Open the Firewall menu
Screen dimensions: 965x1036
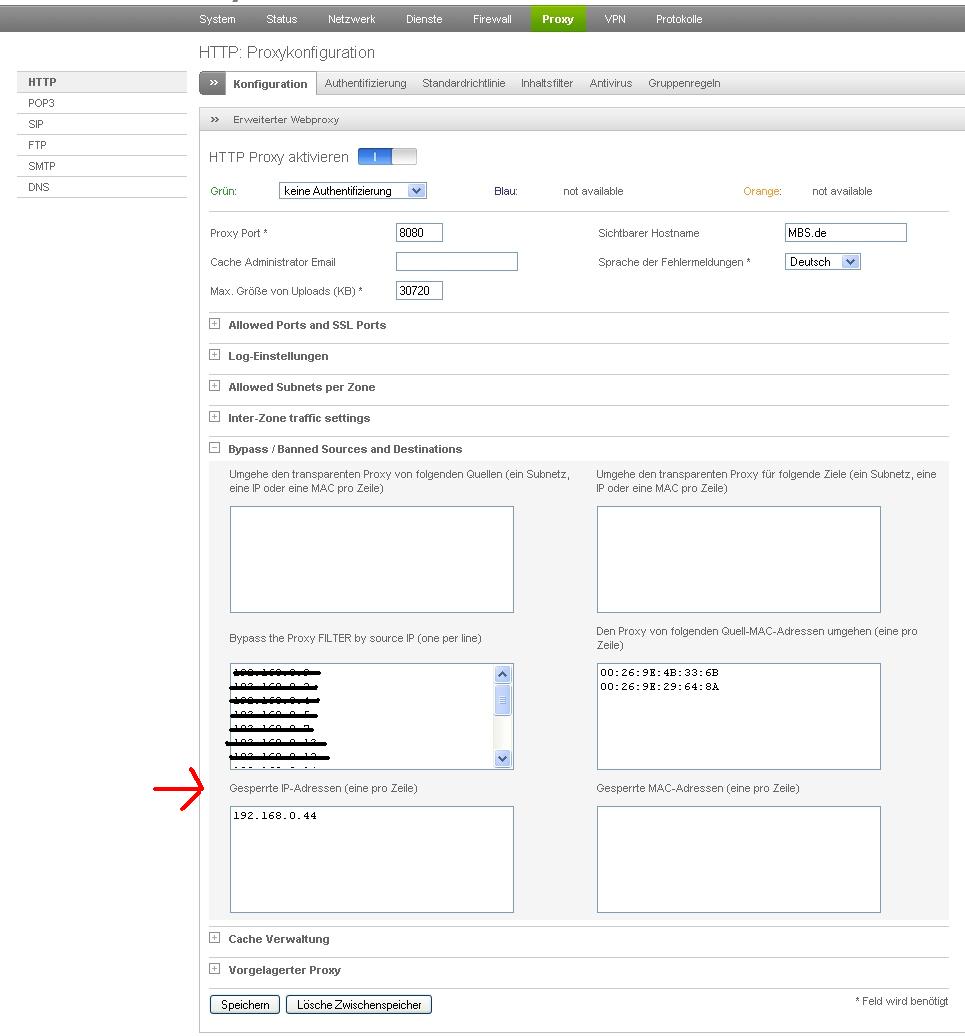pos(492,19)
